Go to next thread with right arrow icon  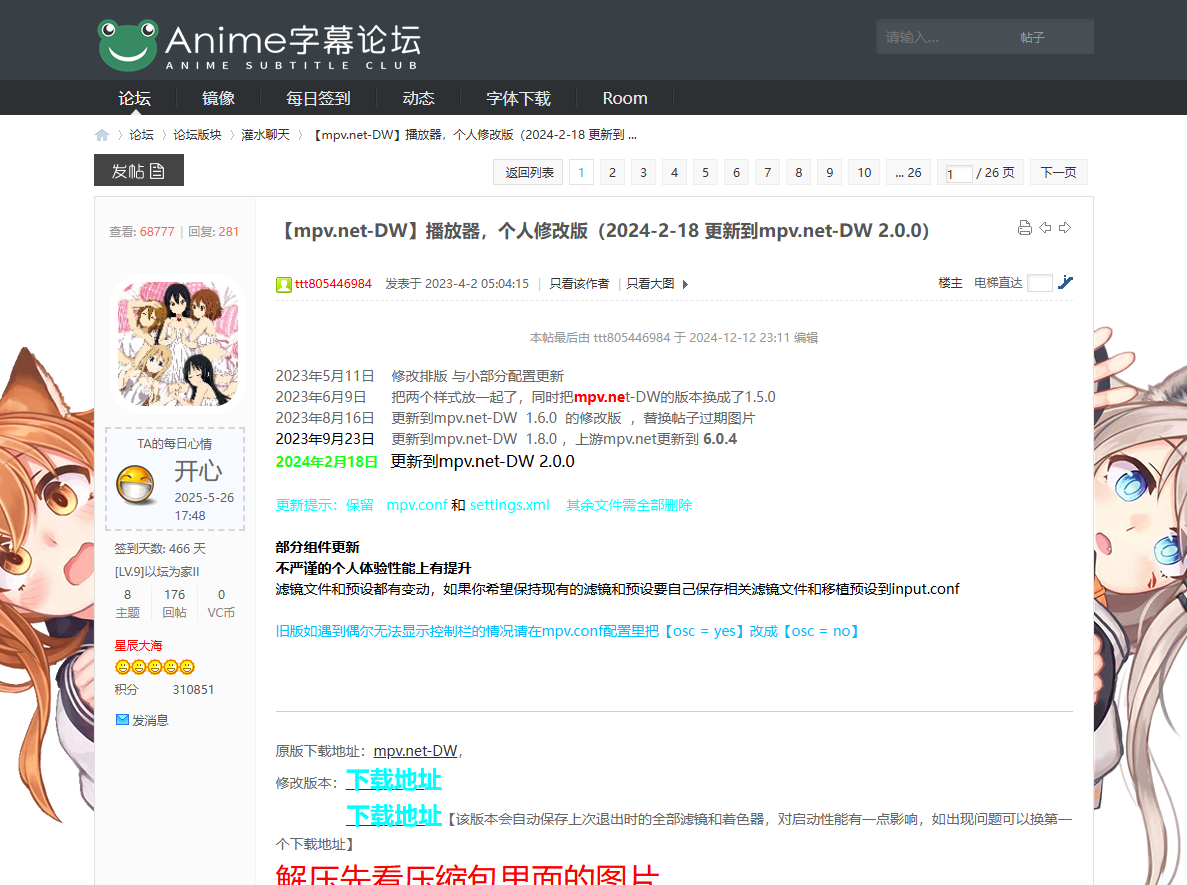click(x=1065, y=228)
